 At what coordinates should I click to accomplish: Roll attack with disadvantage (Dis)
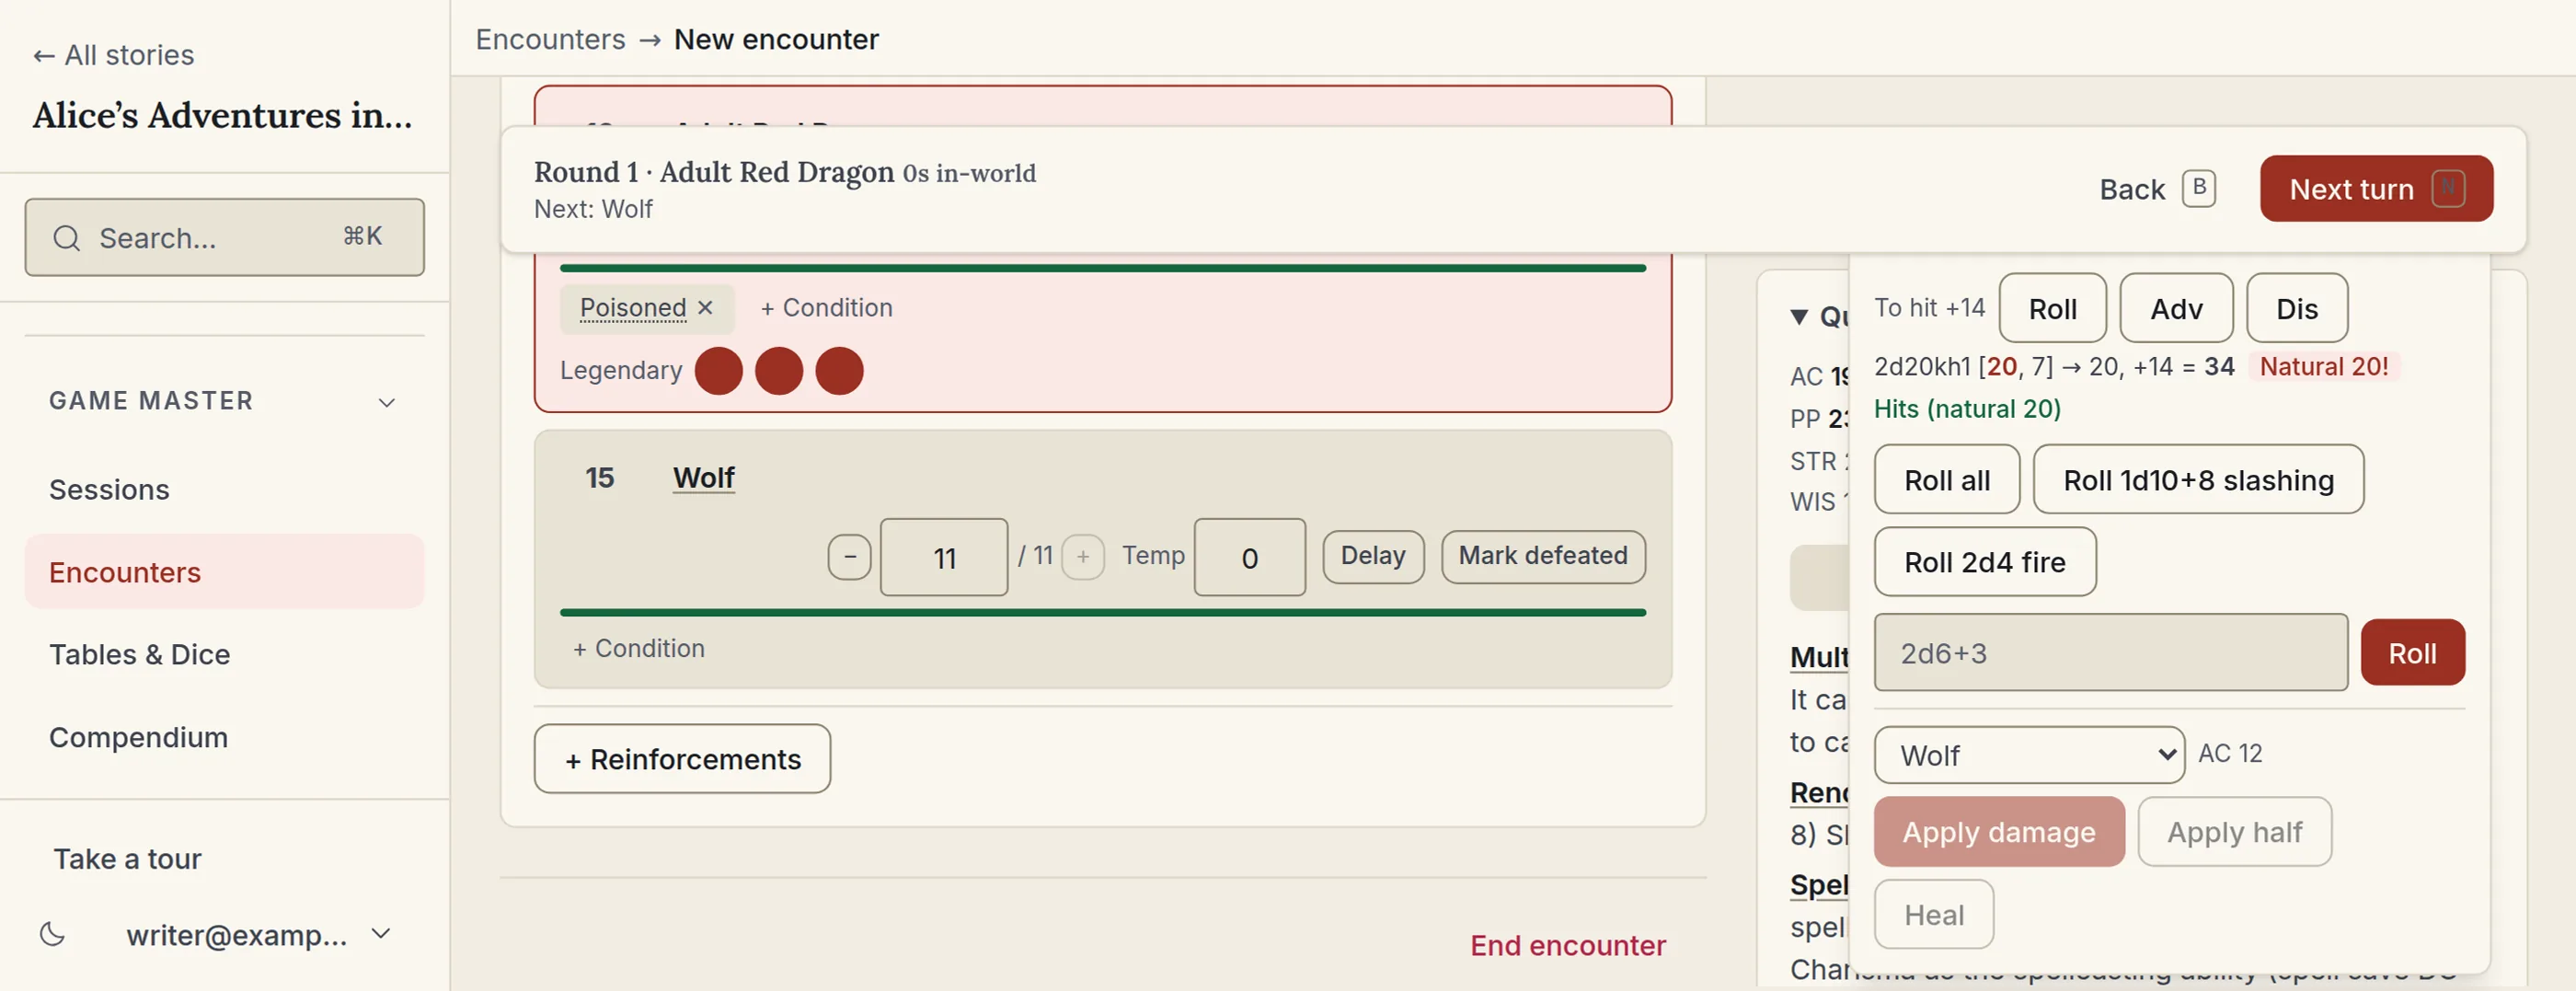coord(2296,308)
